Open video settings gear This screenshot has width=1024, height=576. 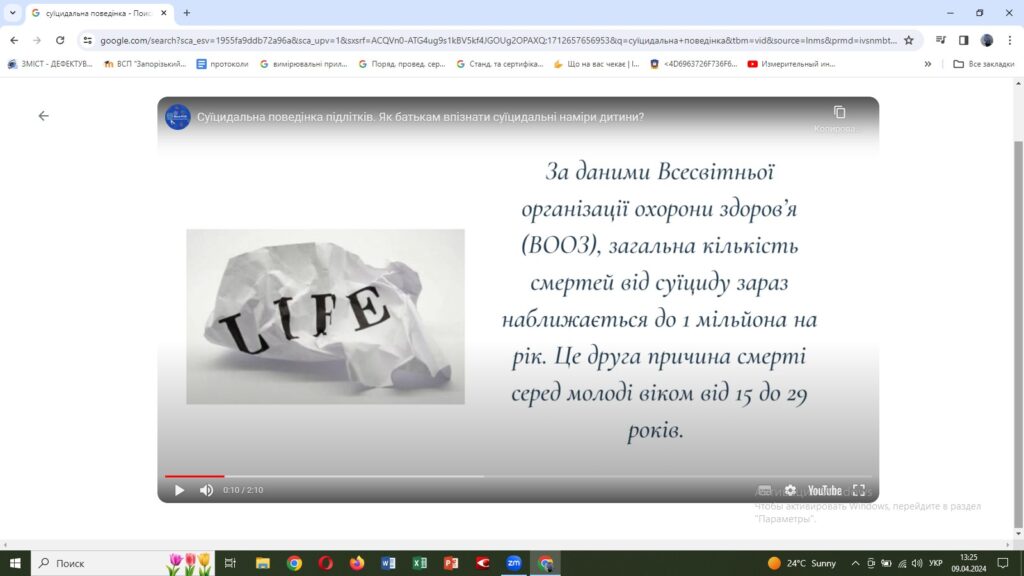(790, 490)
